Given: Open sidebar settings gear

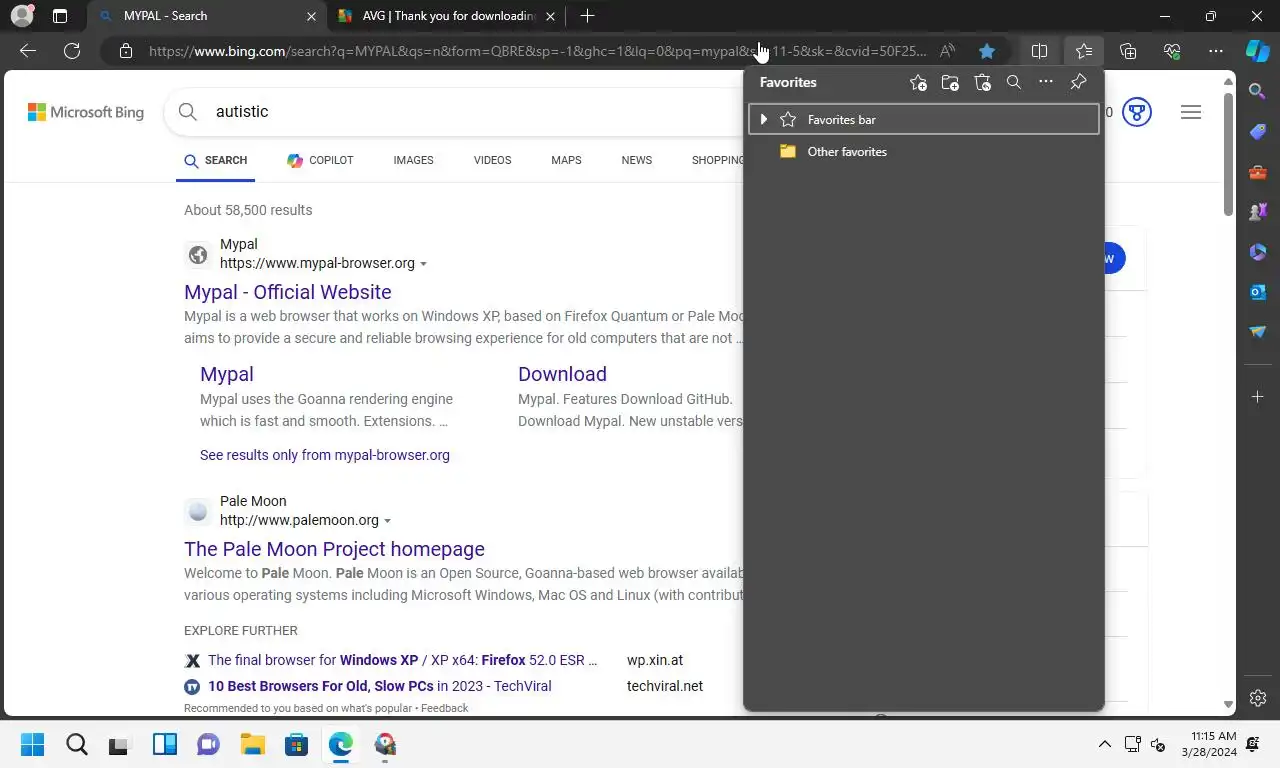Looking at the screenshot, I should click(x=1258, y=698).
